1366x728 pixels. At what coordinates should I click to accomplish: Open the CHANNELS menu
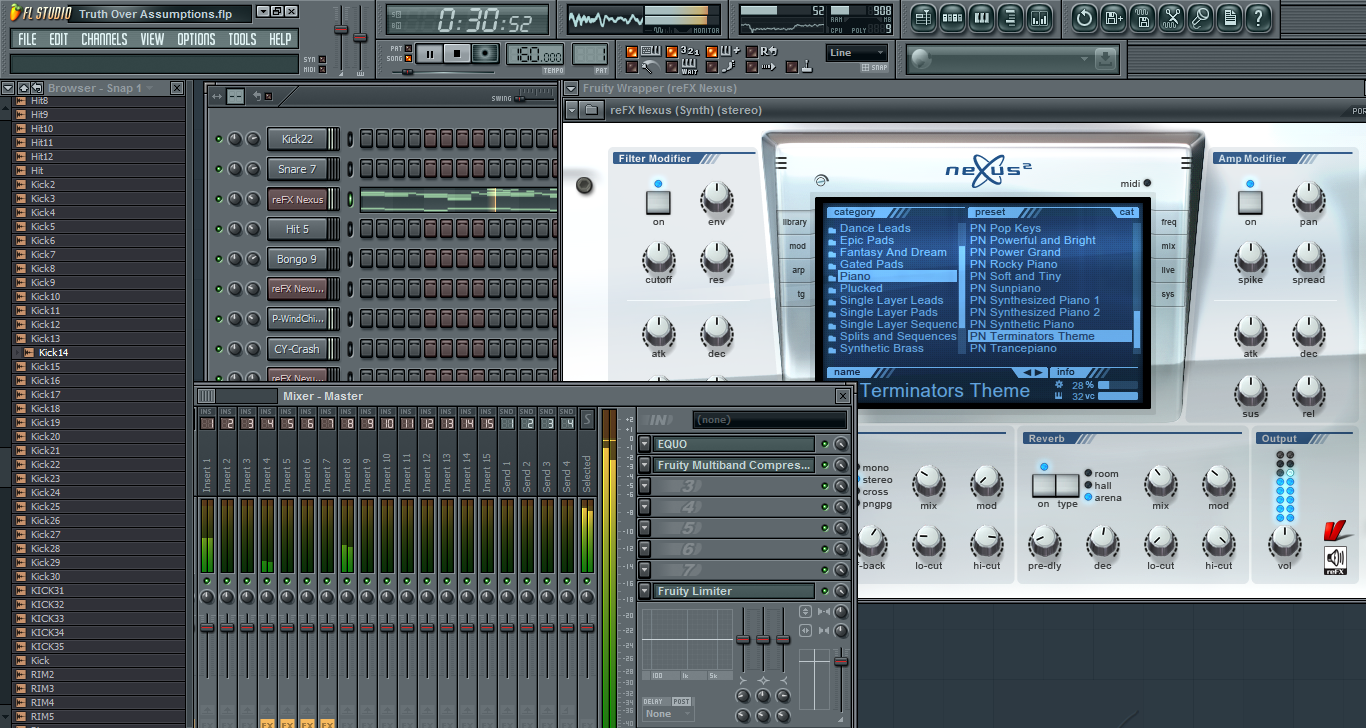tap(104, 39)
